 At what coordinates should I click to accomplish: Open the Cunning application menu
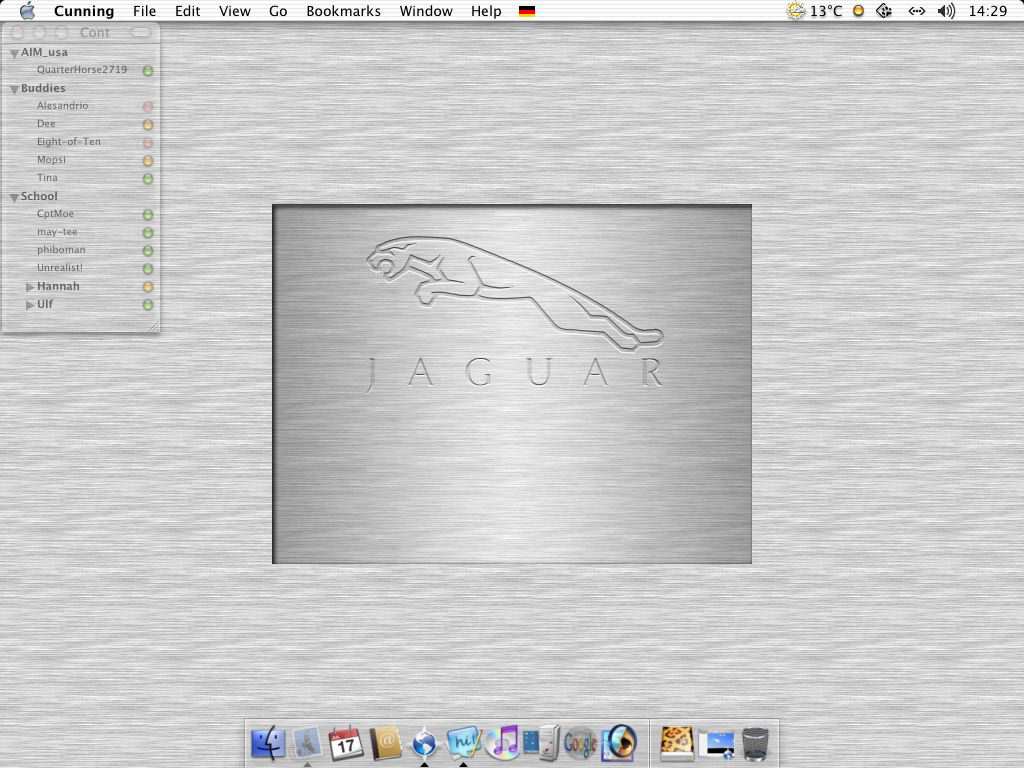pos(84,11)
